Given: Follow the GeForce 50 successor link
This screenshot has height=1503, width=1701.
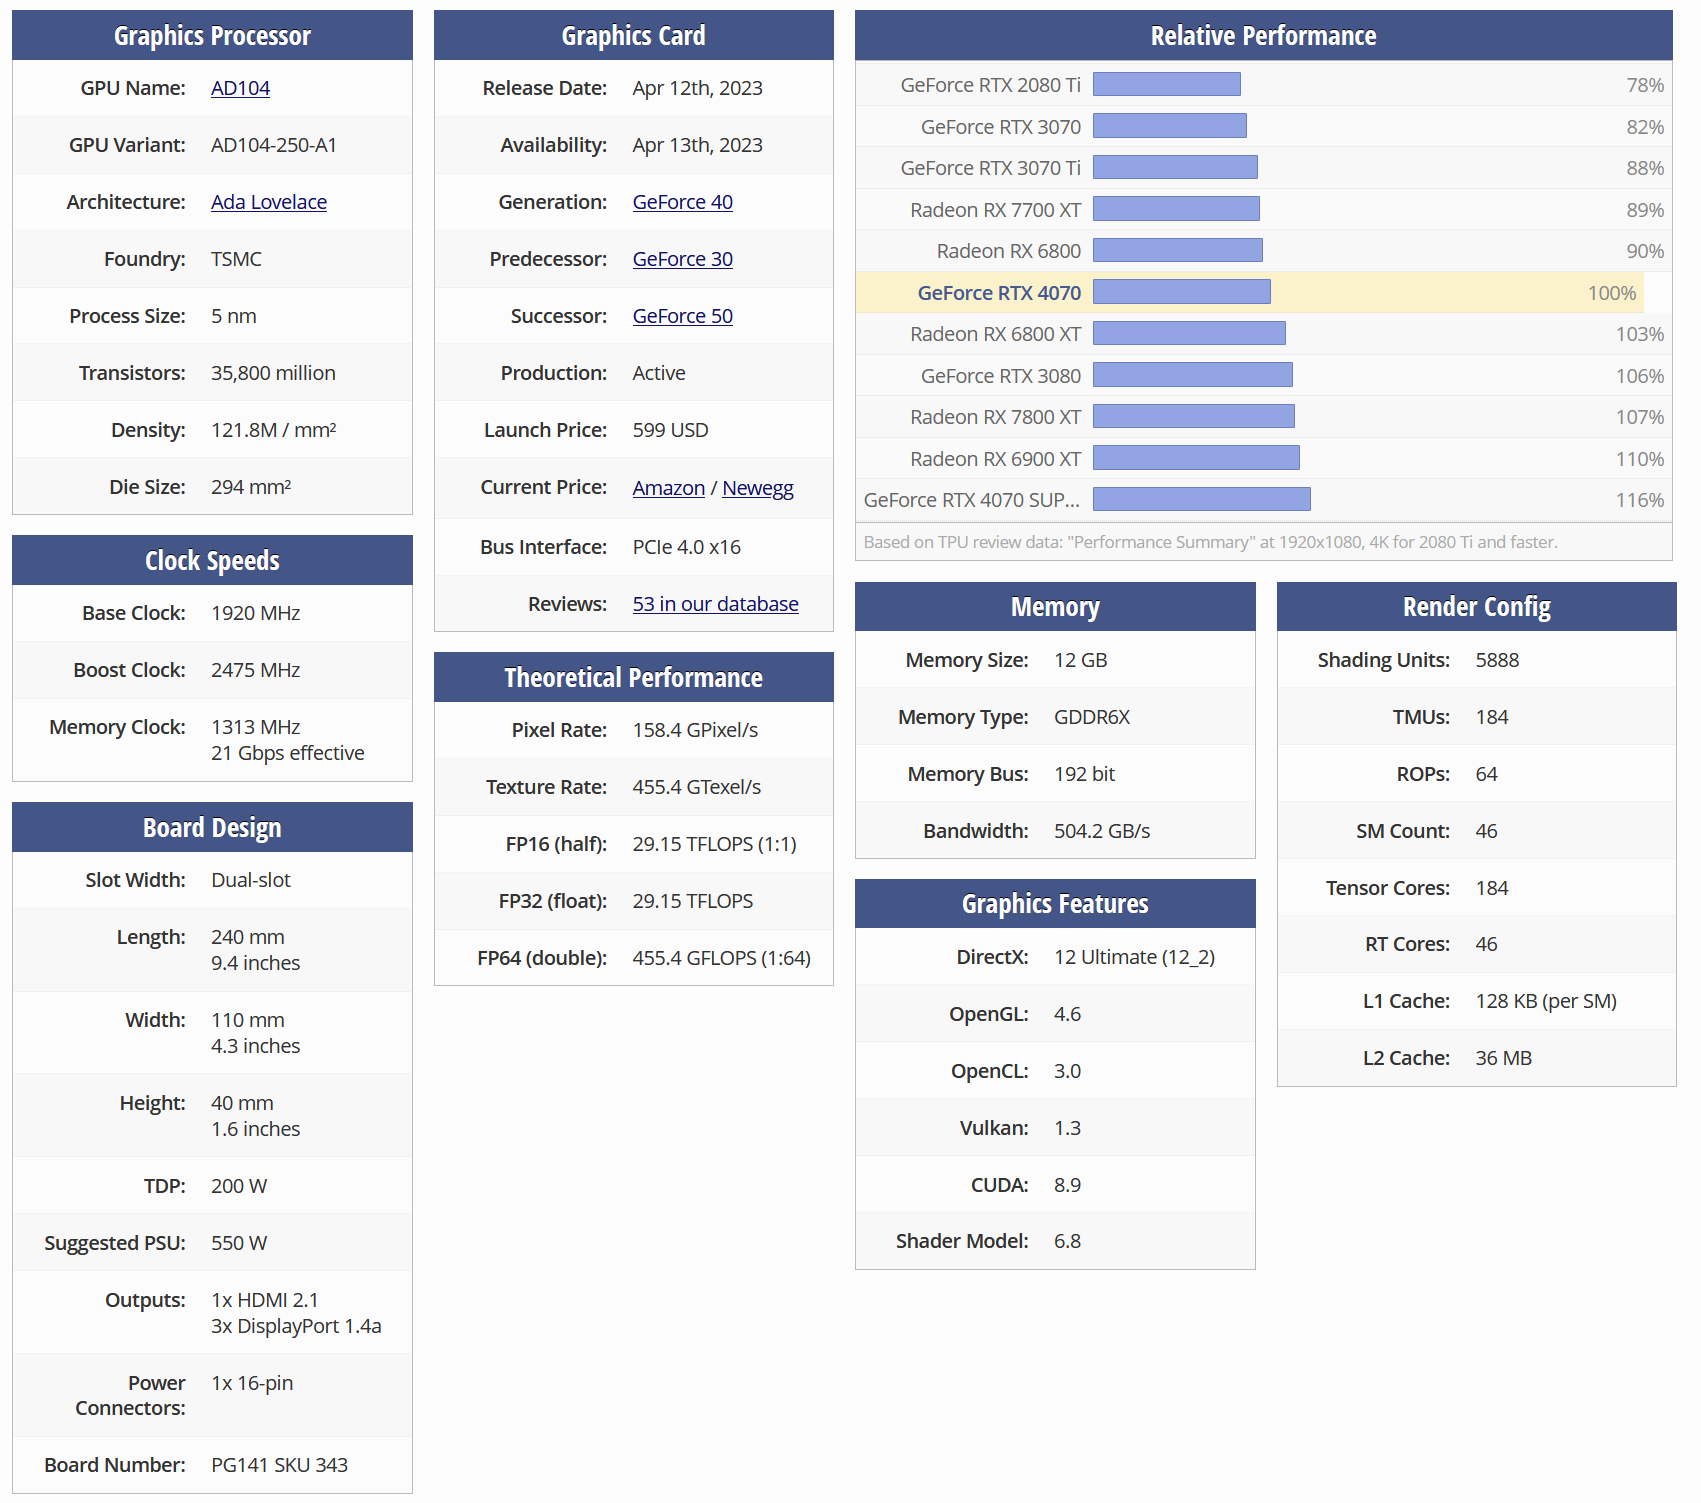Looking at the screenshot, I should click(683, 316).
